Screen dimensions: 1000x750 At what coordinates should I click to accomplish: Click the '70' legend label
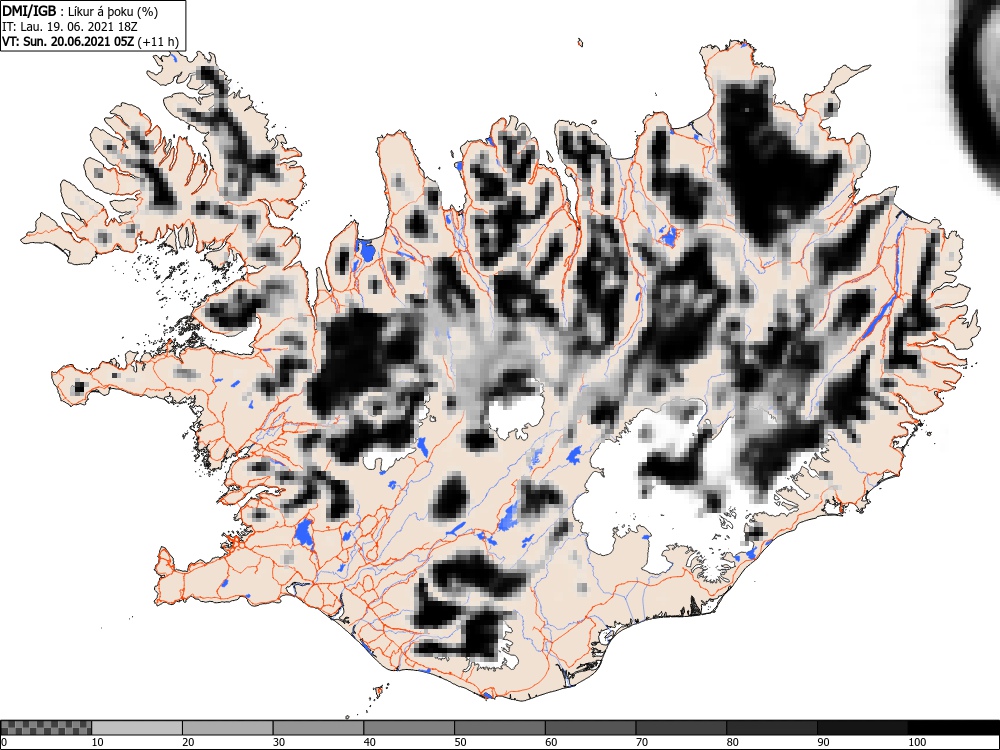tap(641, 742)
